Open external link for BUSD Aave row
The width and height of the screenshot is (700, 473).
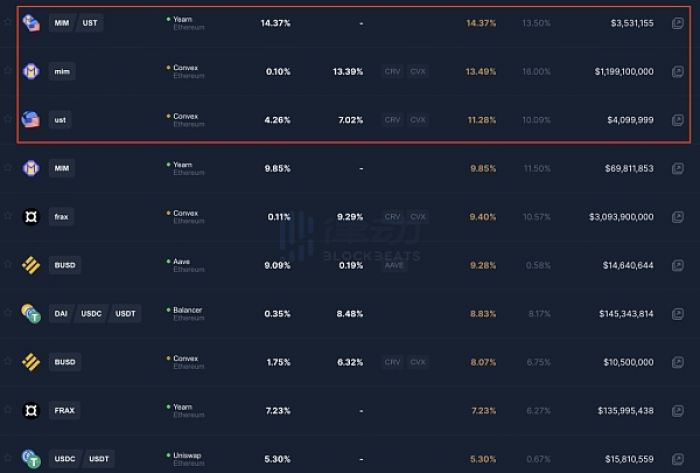(x=677, y=266)
